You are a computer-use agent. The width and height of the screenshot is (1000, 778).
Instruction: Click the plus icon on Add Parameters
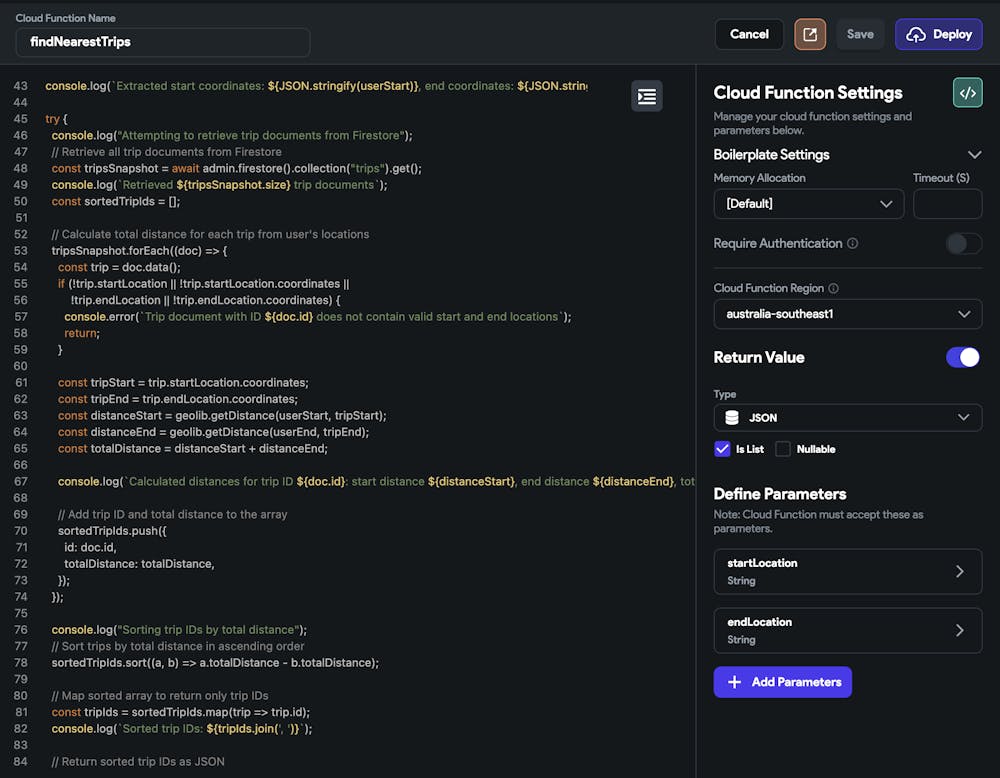[x=735, y=682]
